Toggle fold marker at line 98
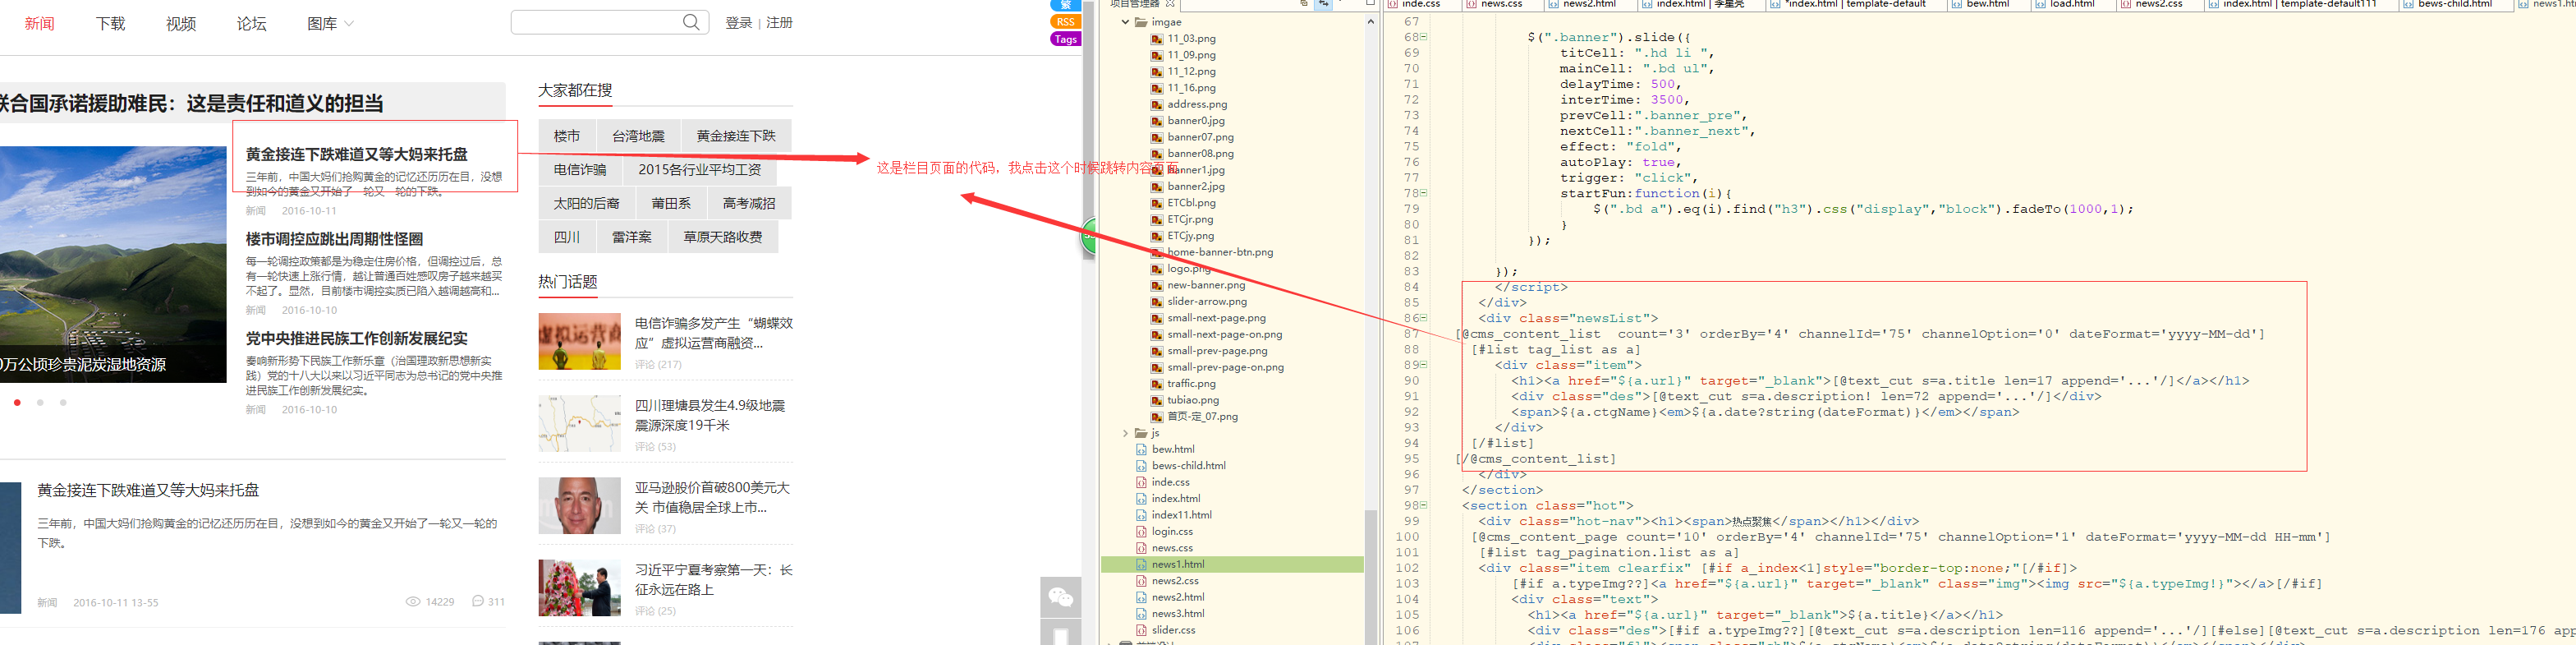The width and height of the screenshot is (2576, 645). [1424, 505]
